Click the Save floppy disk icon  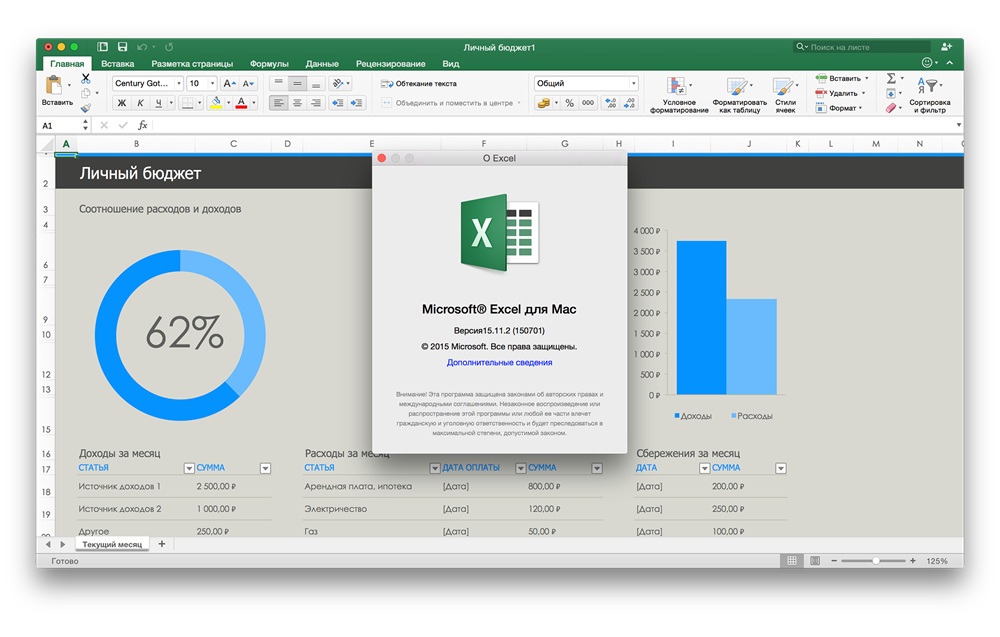[x=122, y=47]
